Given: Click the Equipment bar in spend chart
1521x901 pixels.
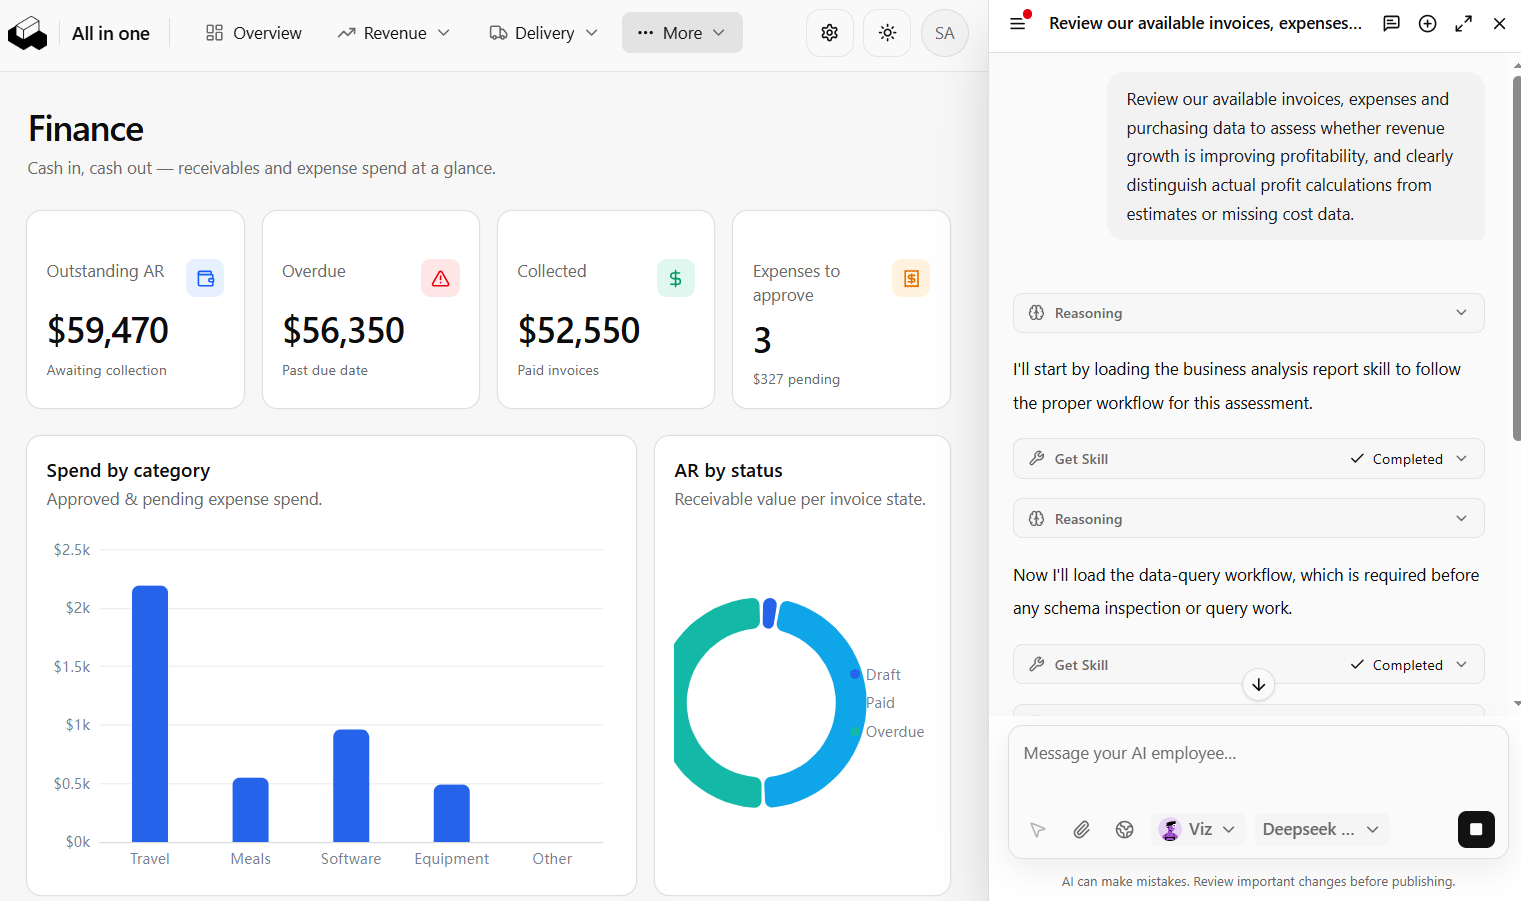Looking at the screenshot, I should [452, 813].
